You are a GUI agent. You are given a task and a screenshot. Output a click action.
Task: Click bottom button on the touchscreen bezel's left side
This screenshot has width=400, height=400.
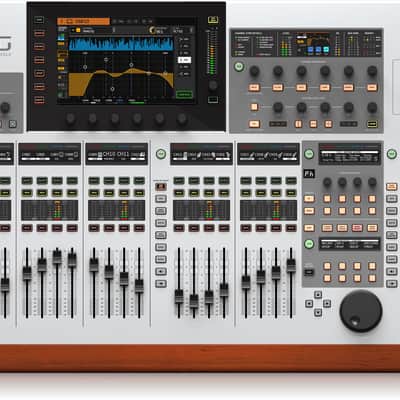coord(39,100)
